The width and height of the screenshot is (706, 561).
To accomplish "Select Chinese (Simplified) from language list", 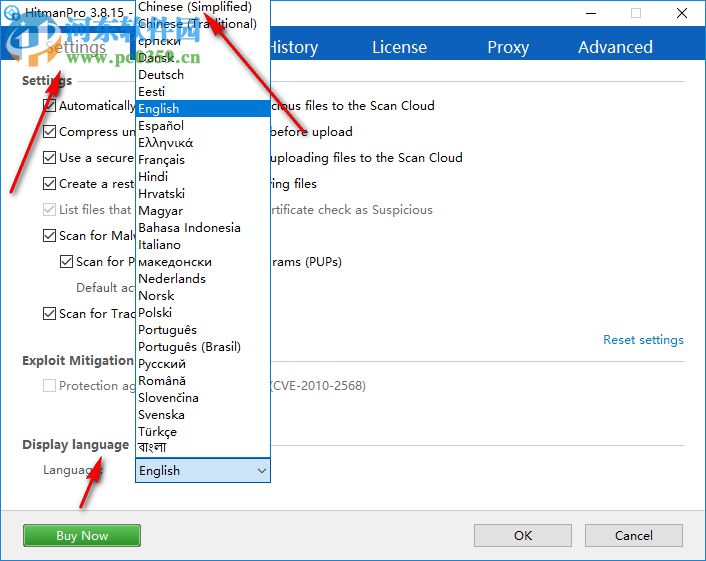I will click(203, 7).
